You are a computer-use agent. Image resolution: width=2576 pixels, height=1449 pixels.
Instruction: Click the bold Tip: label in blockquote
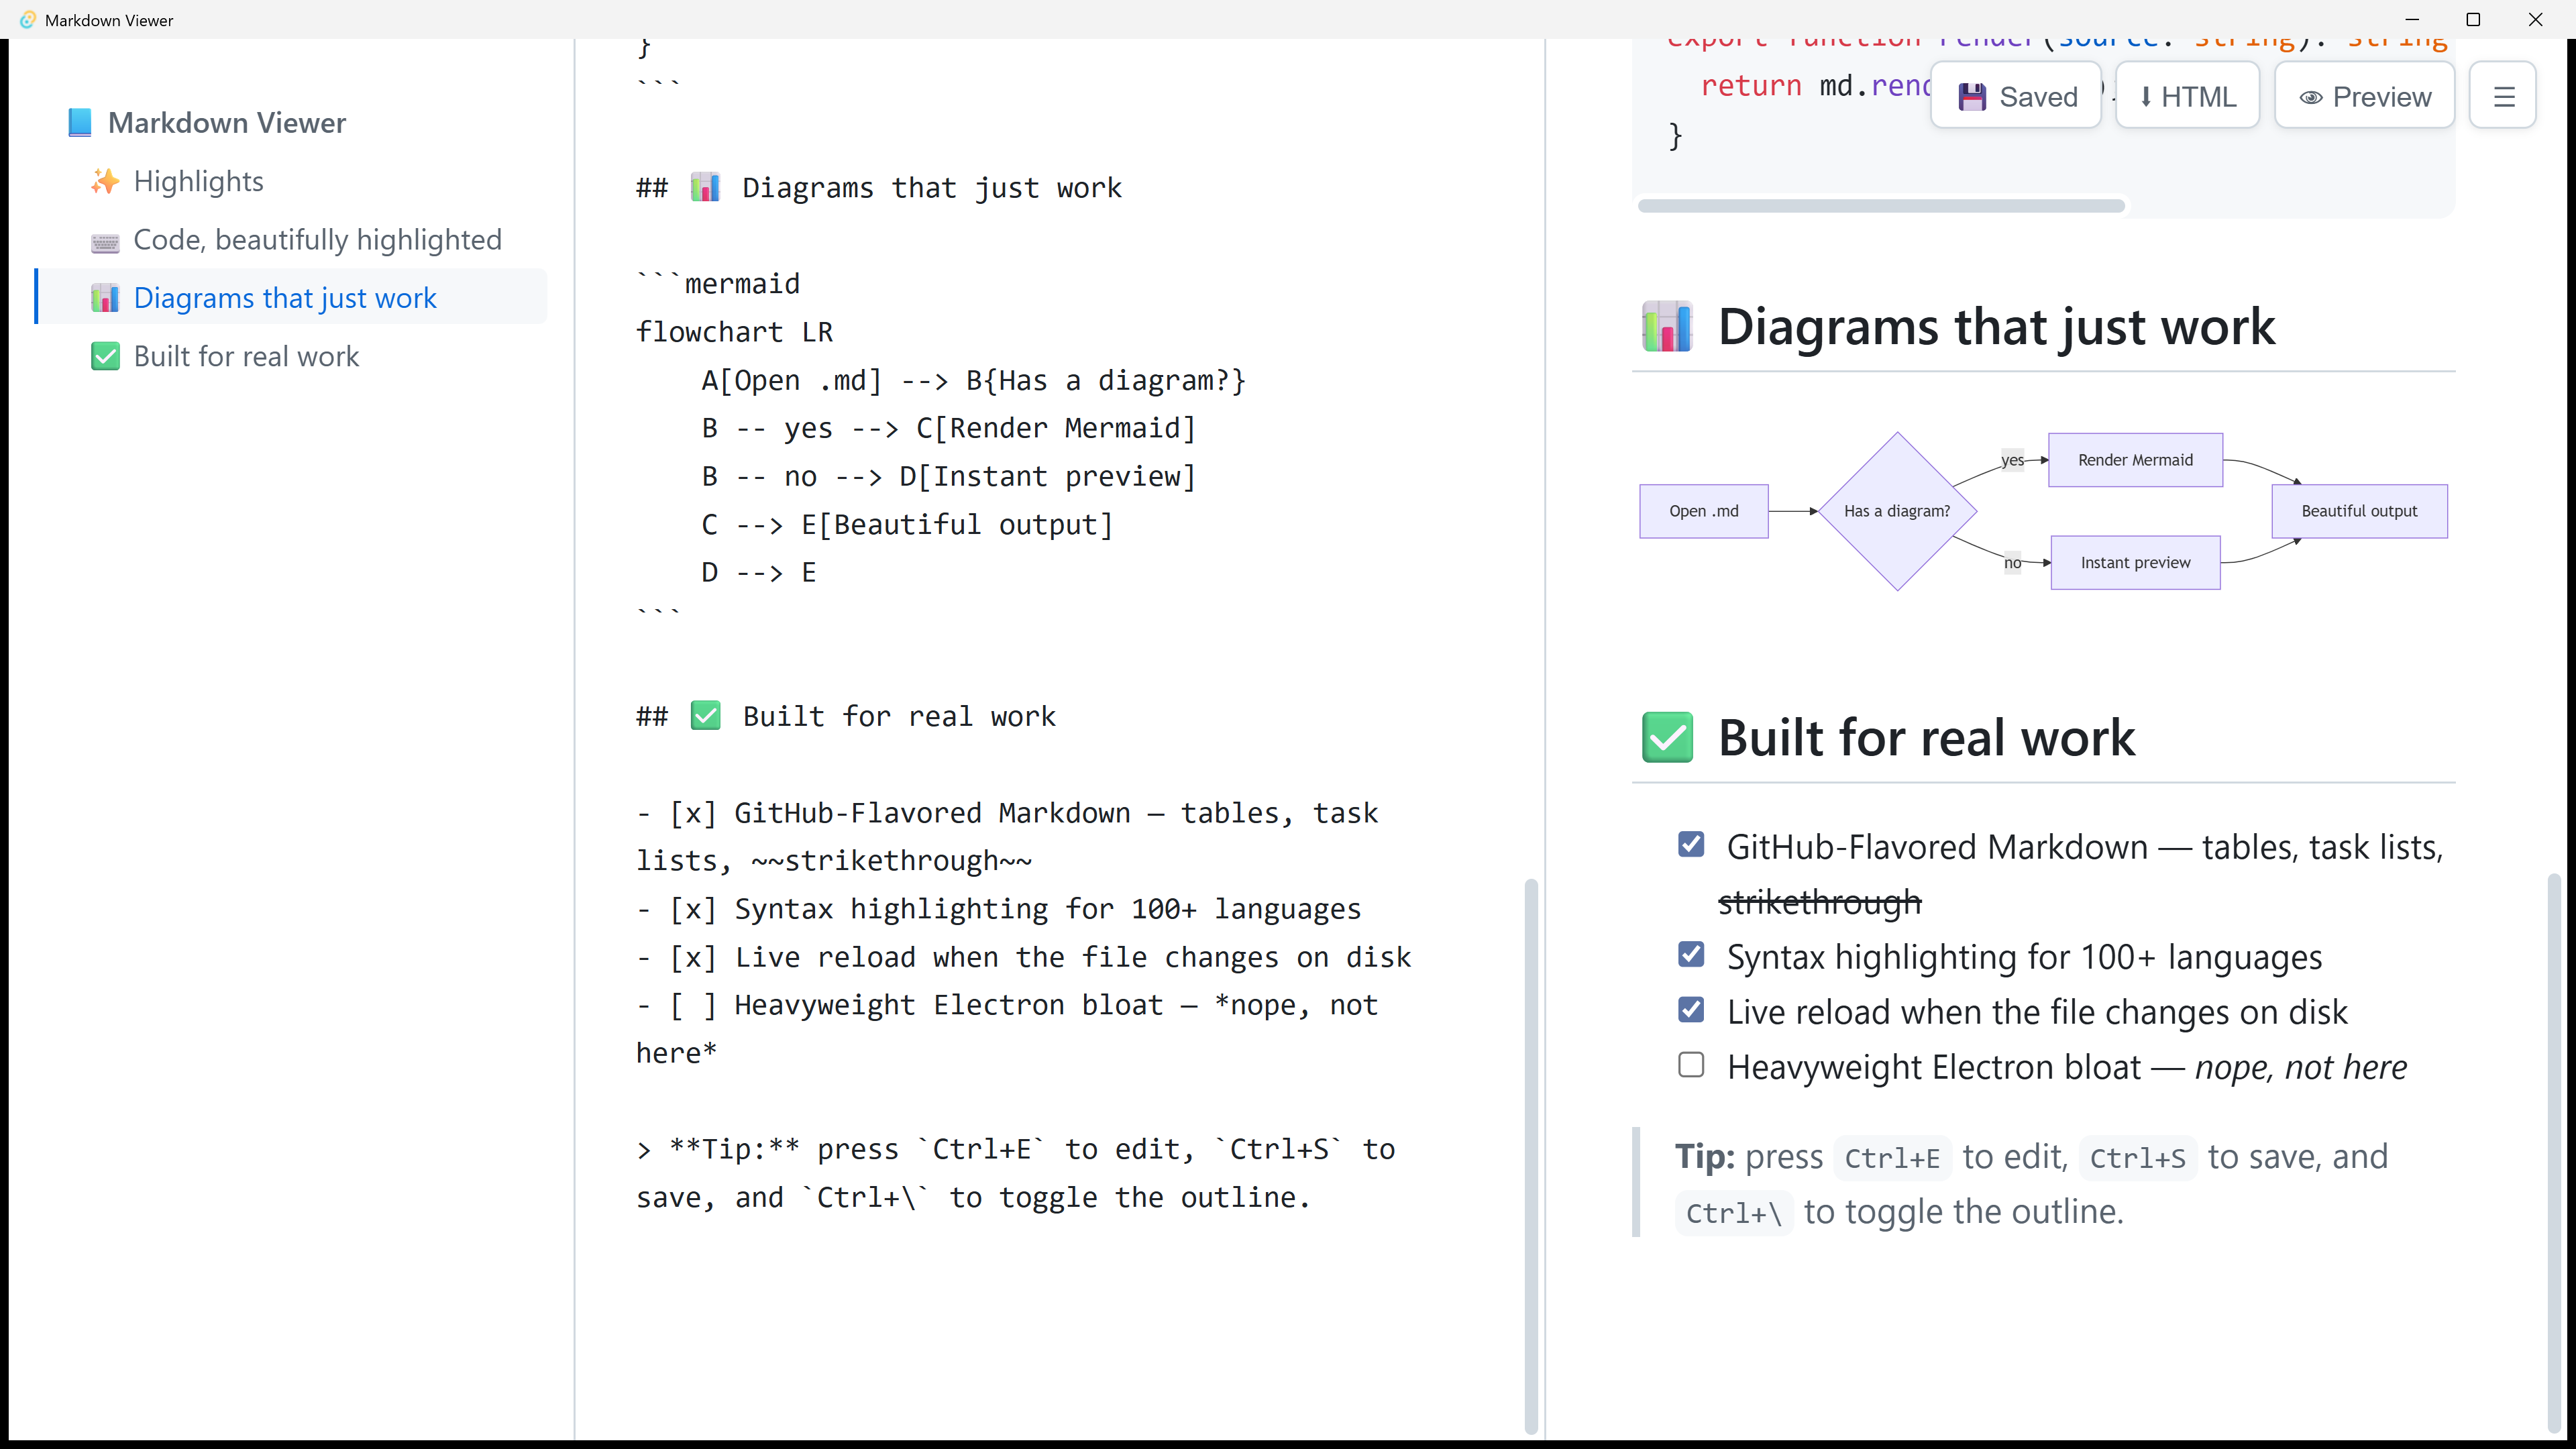tap(1705, 1157)
